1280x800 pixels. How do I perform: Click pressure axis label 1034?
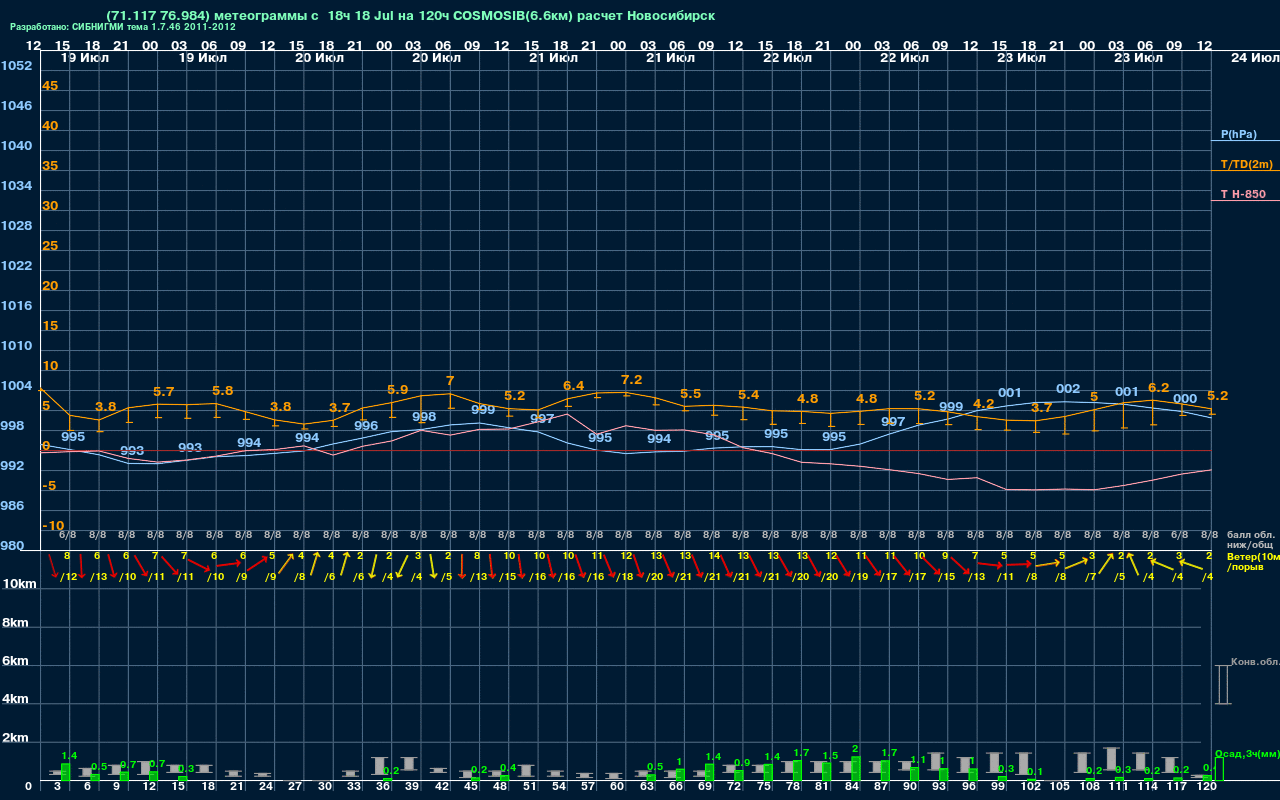[16, 186]
